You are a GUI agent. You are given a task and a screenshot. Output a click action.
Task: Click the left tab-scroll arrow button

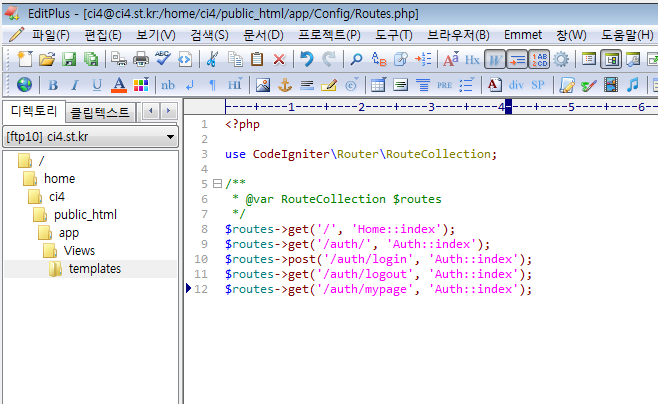[151, 111]
